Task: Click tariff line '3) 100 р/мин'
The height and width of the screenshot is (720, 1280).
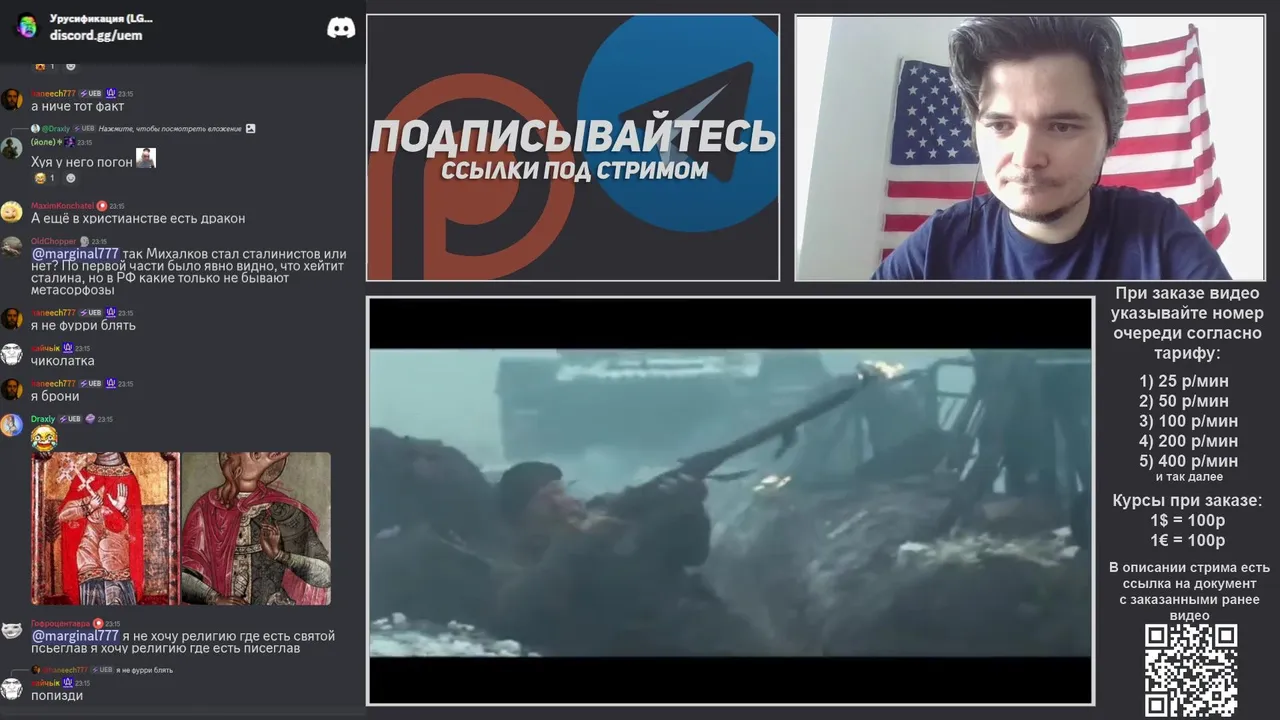Action: point(1188,421)
